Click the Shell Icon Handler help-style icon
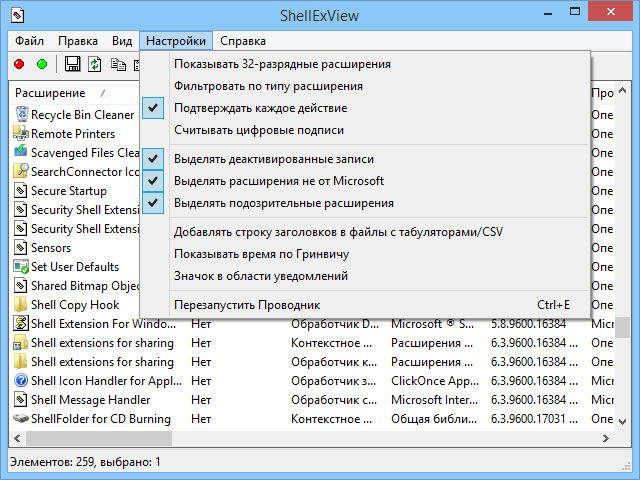This screenshot has width=640, height=480. coord(21,380)
